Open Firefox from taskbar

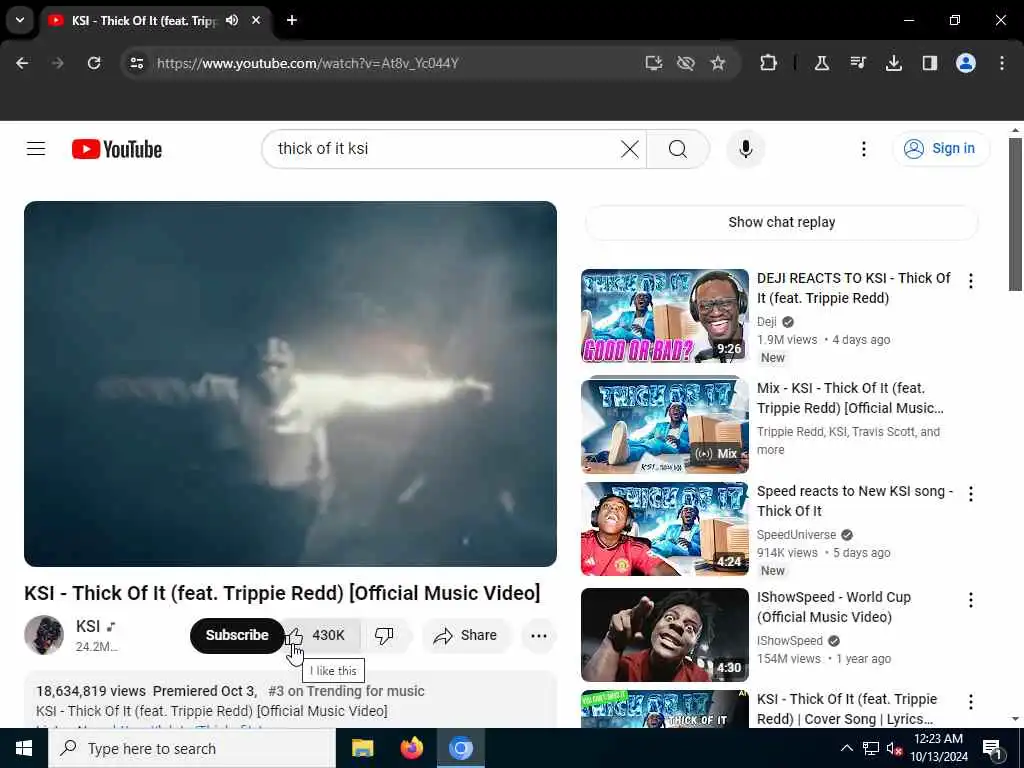pyautogui.click(x=411, y=748)
